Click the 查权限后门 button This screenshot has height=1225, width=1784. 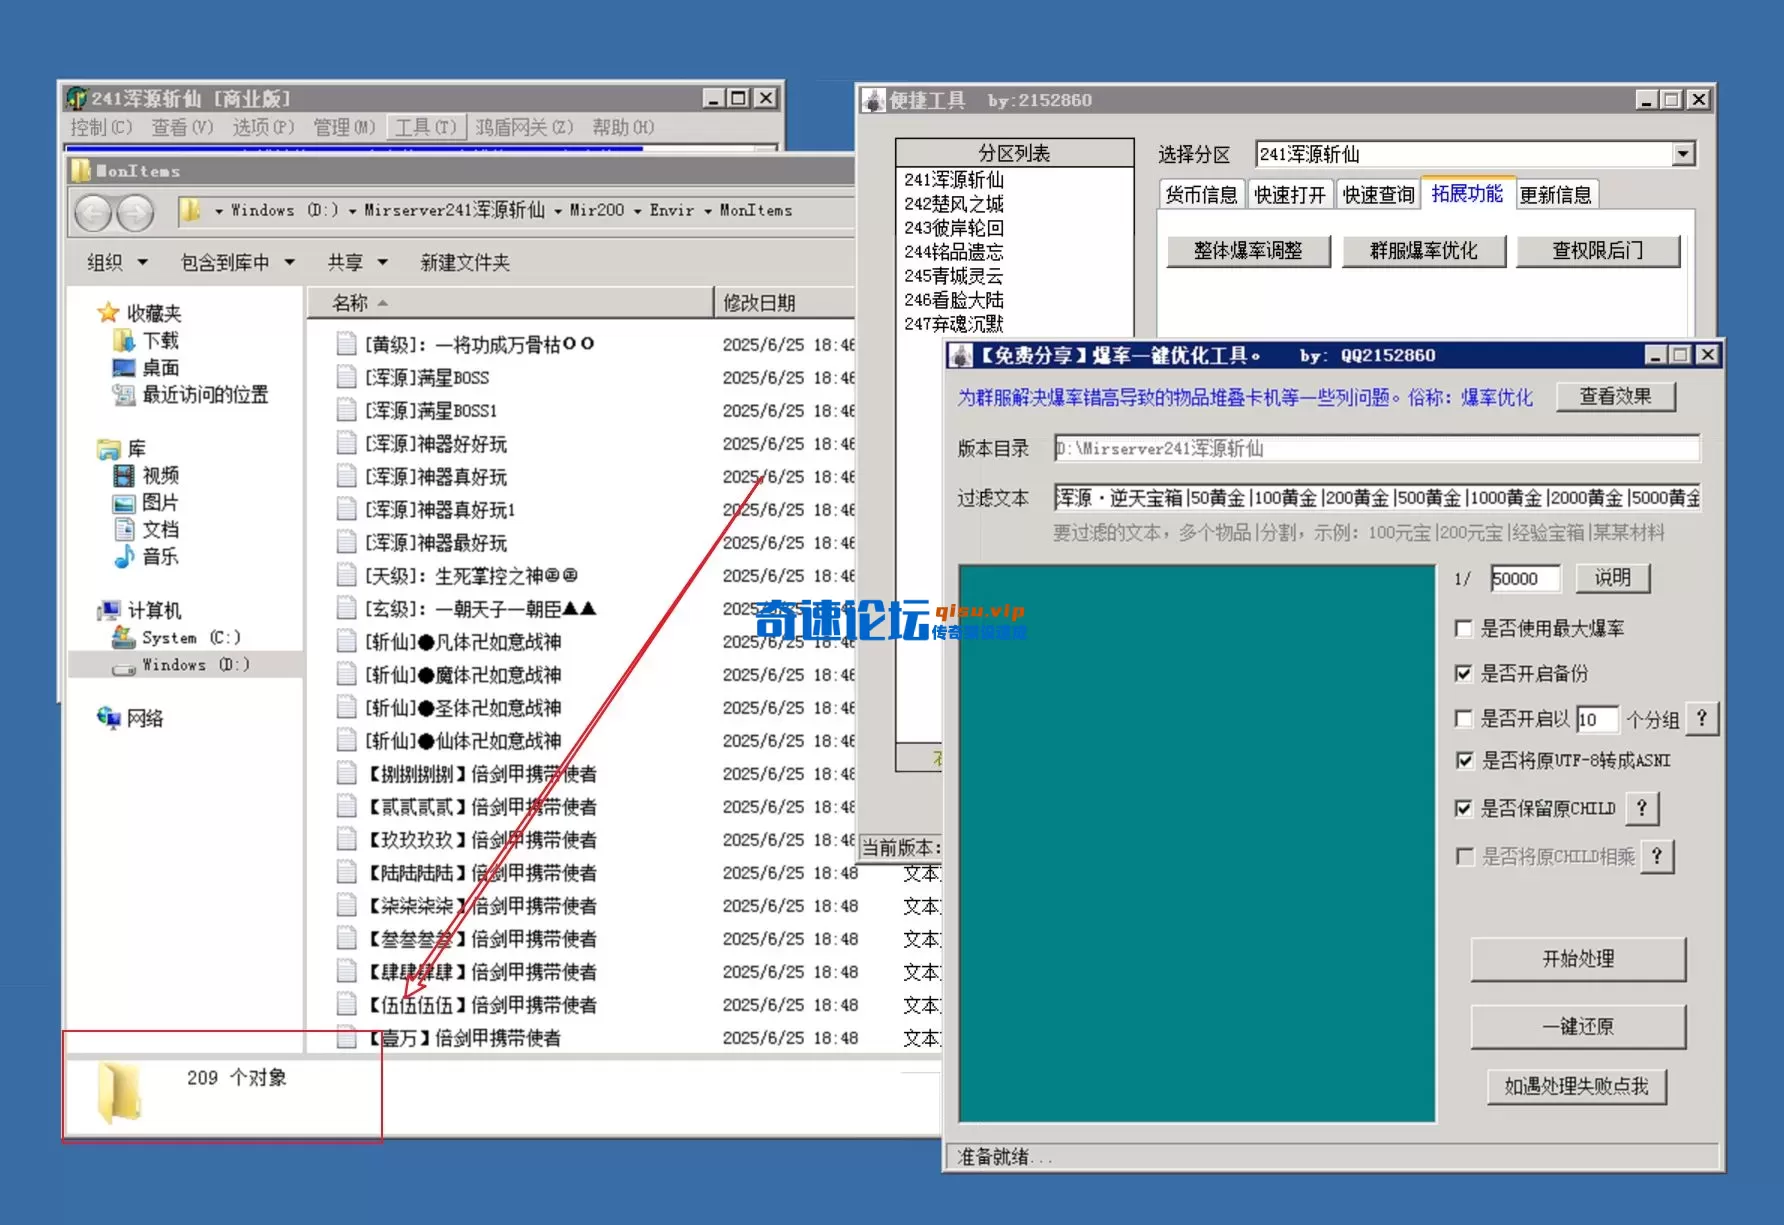coord(1598,251)
